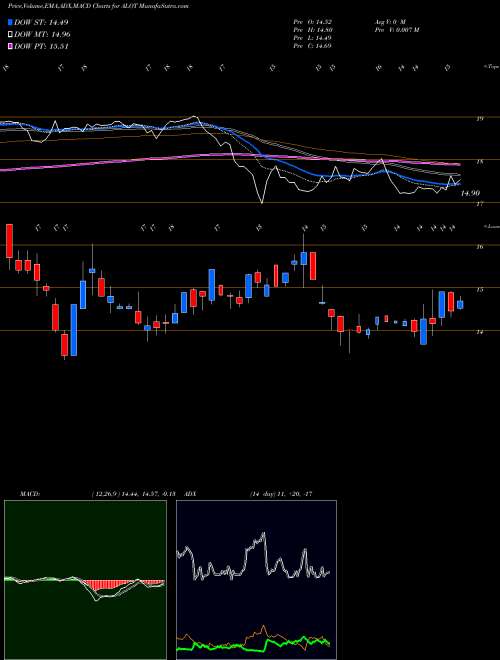The height and width of the screenshot is (660, 500).
Task: Click the tall blue candle near chart's left low
Action: click(74, 330)
